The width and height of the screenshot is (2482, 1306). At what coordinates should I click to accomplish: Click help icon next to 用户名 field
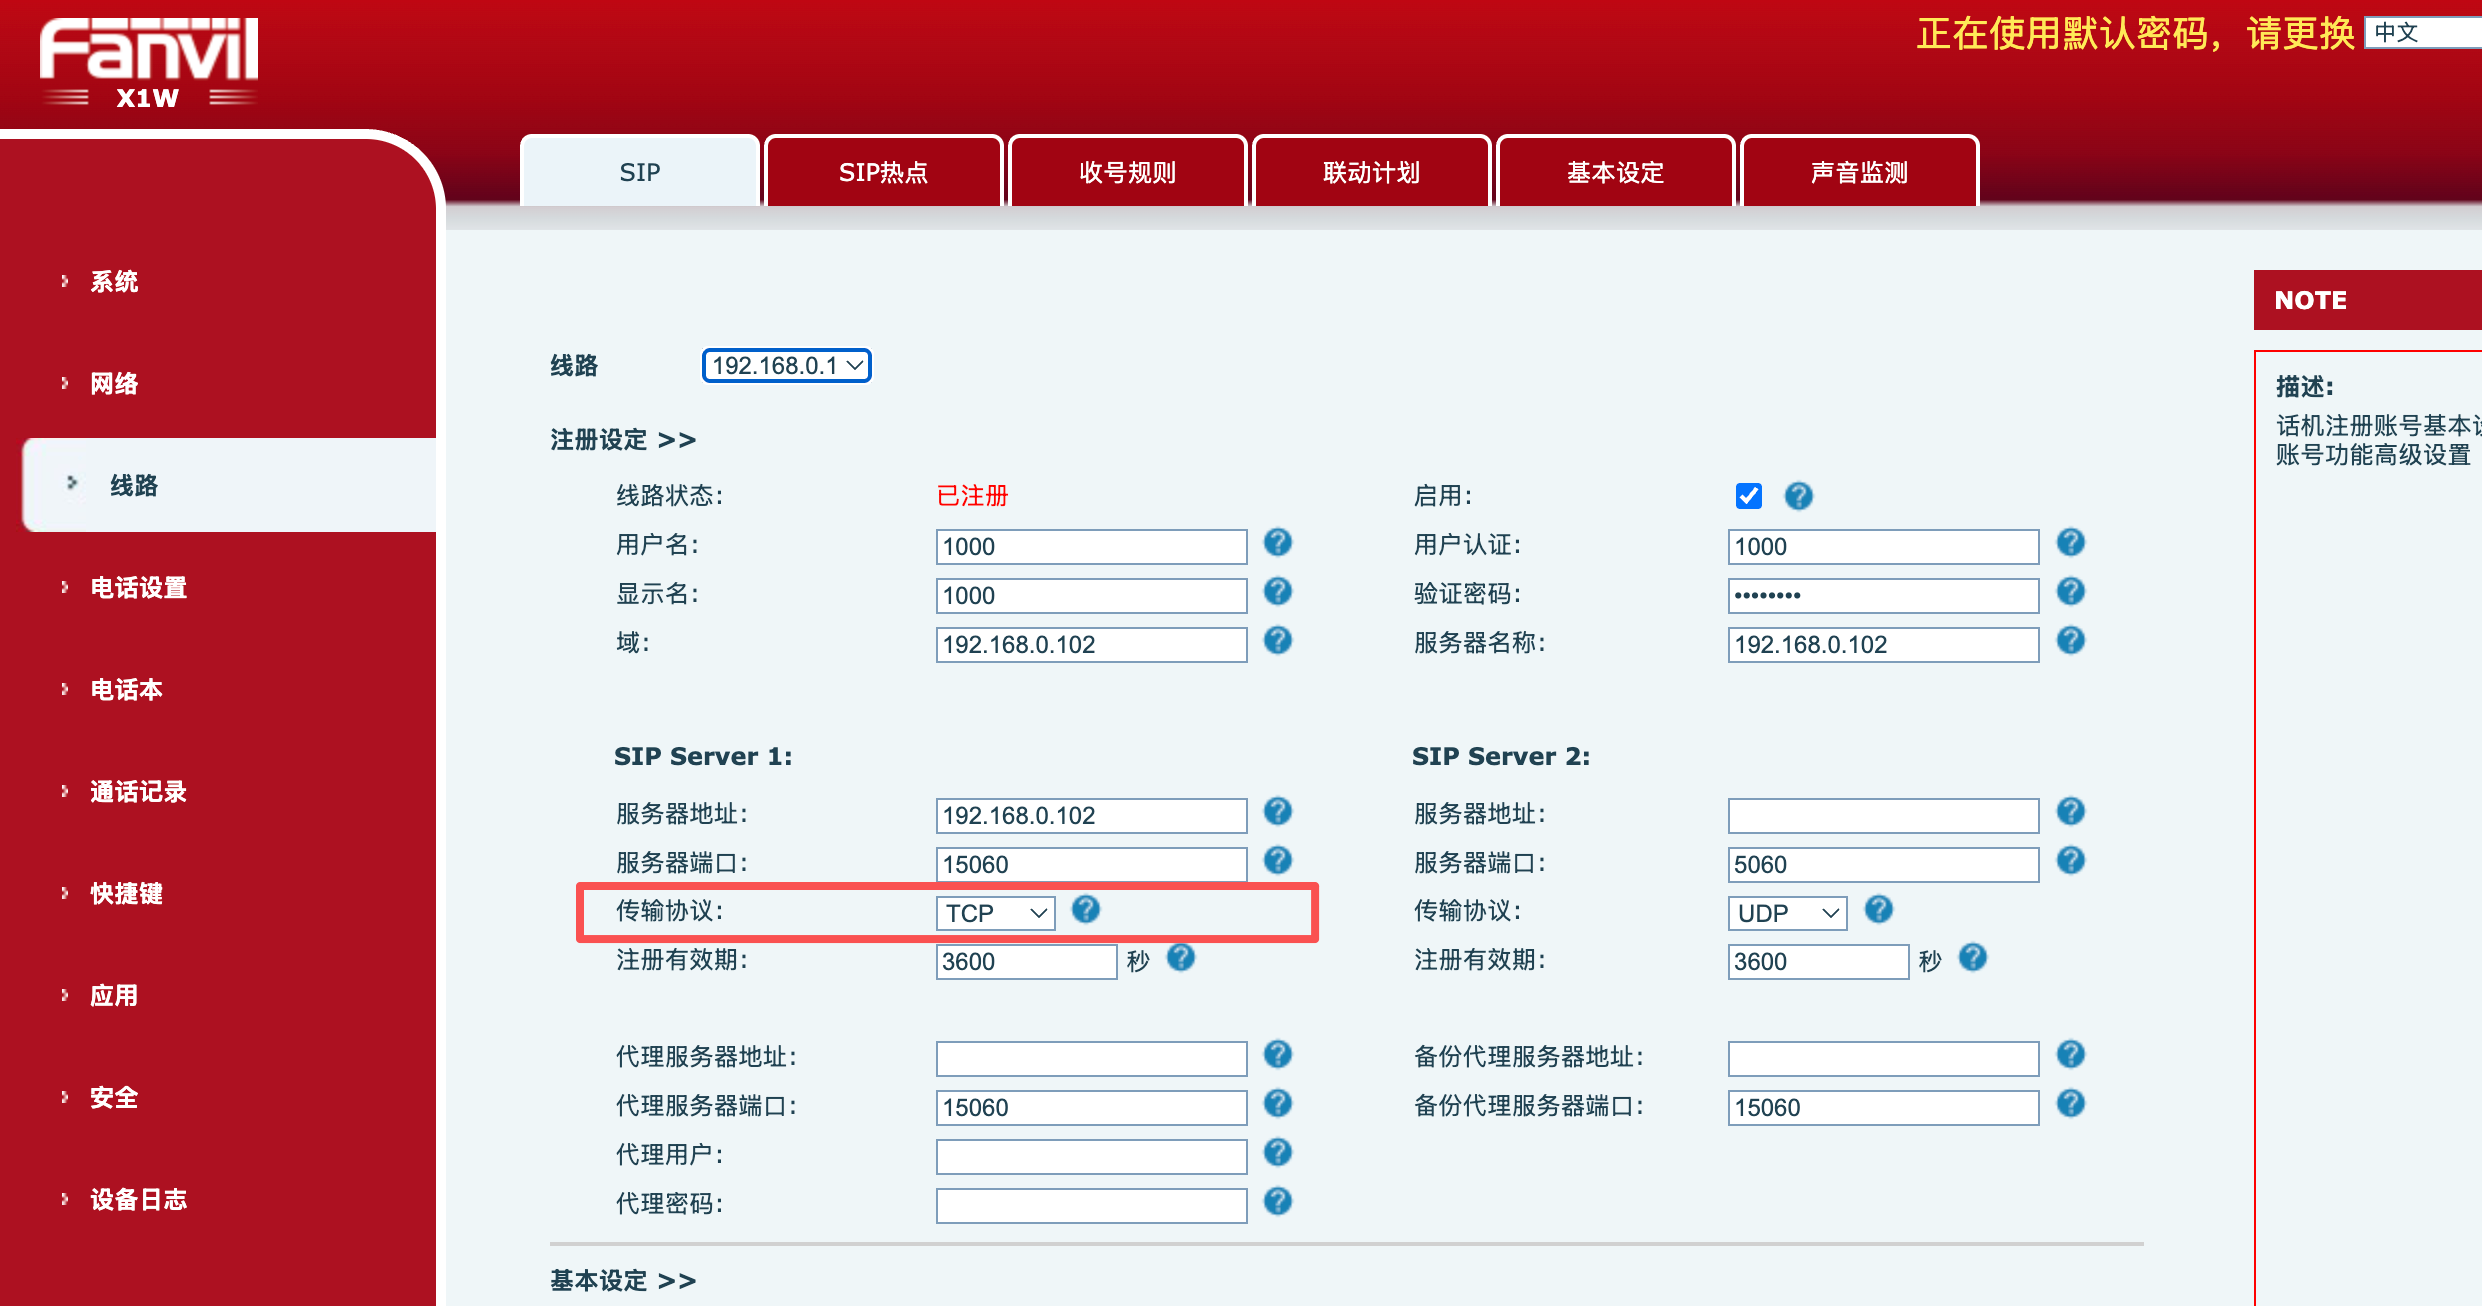pyautogui.click(x=1278, y=543)
